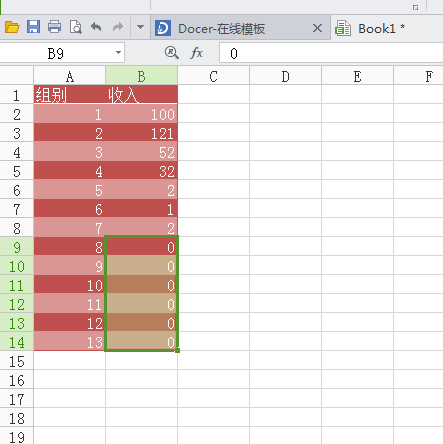Open the insert function fx button
This screenshot has height=444, width=443.
click(197, 53)
